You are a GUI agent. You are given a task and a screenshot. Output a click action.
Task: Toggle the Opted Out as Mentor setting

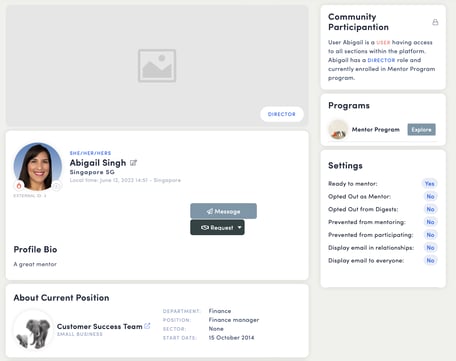(430, 196)
